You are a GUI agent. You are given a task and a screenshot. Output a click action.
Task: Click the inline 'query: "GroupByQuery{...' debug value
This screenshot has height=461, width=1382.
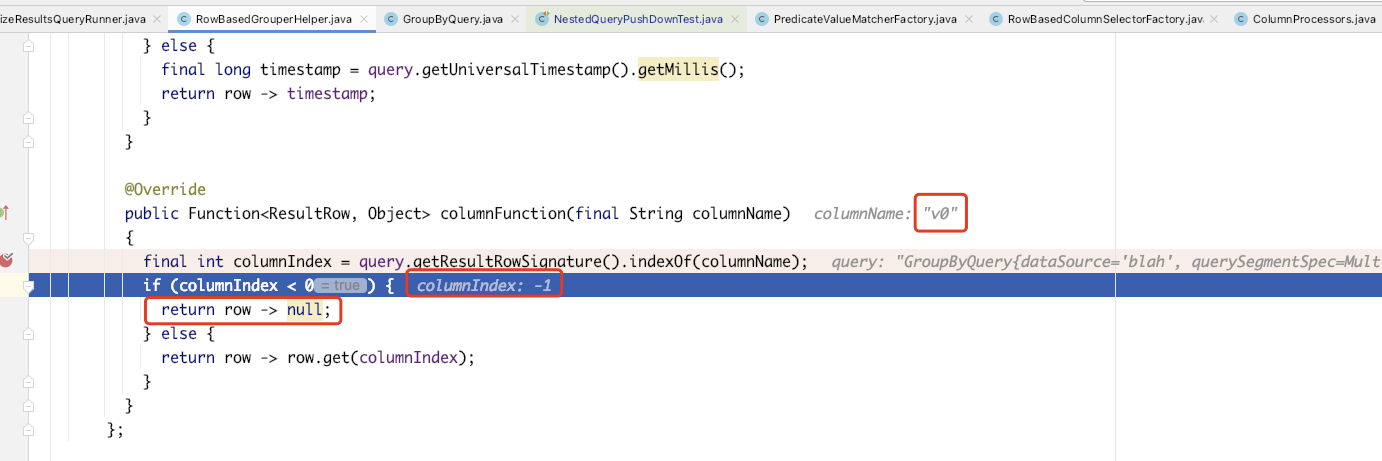[x=1106, y=261]
